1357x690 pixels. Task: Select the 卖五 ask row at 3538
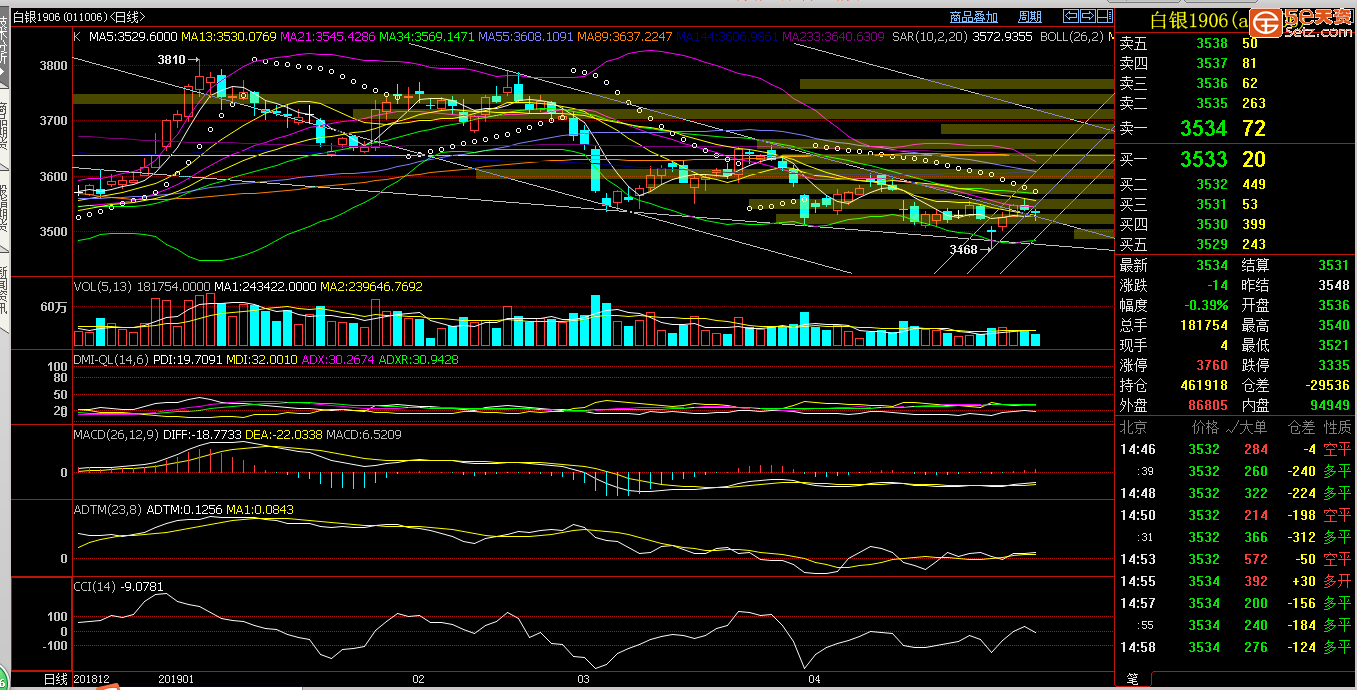(x=1235, y=43)
